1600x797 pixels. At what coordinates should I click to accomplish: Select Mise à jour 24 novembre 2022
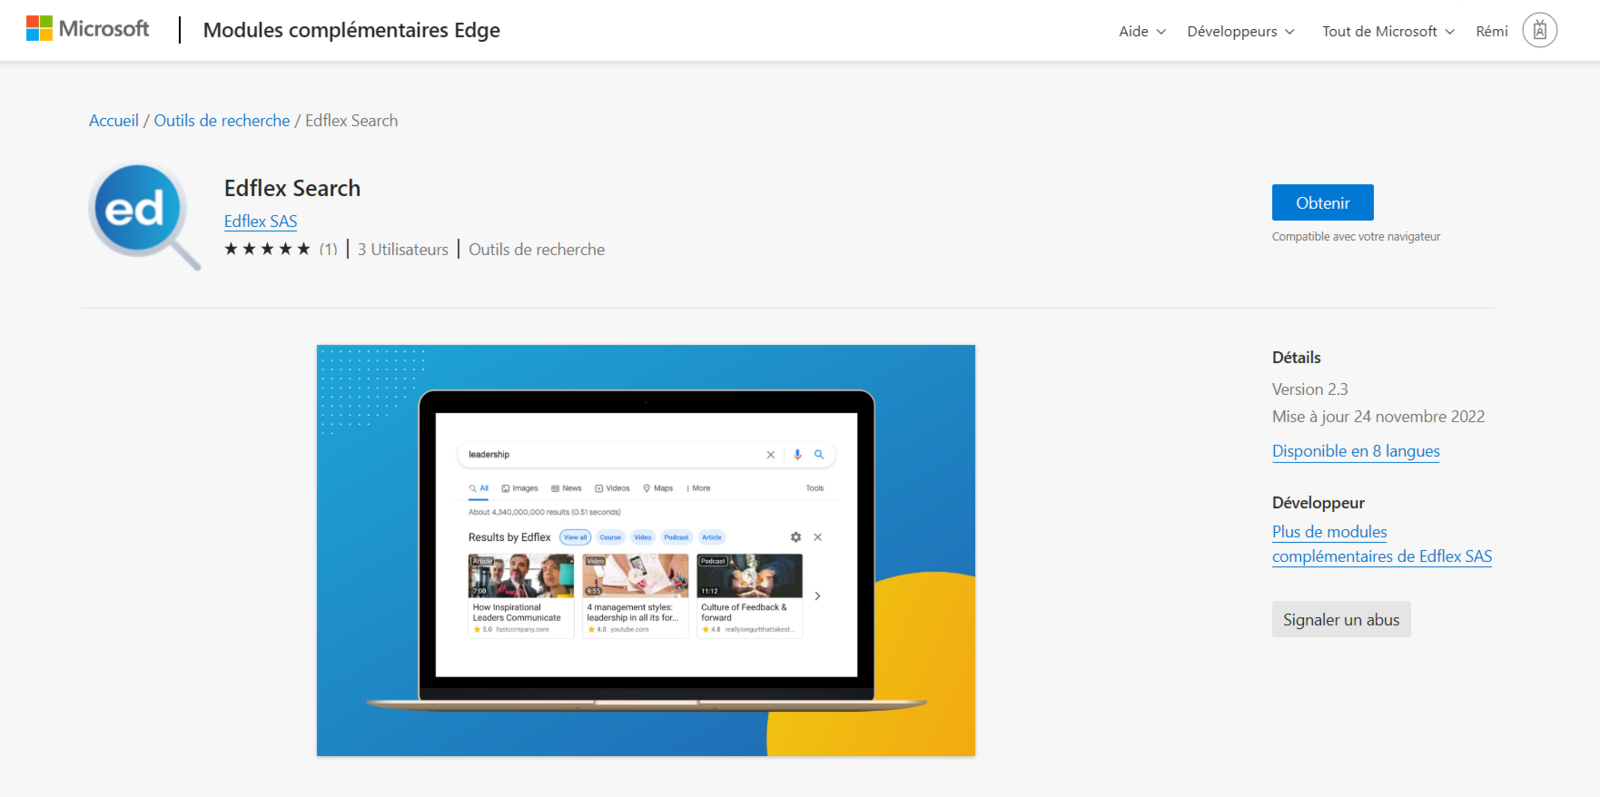point(1378,416)
